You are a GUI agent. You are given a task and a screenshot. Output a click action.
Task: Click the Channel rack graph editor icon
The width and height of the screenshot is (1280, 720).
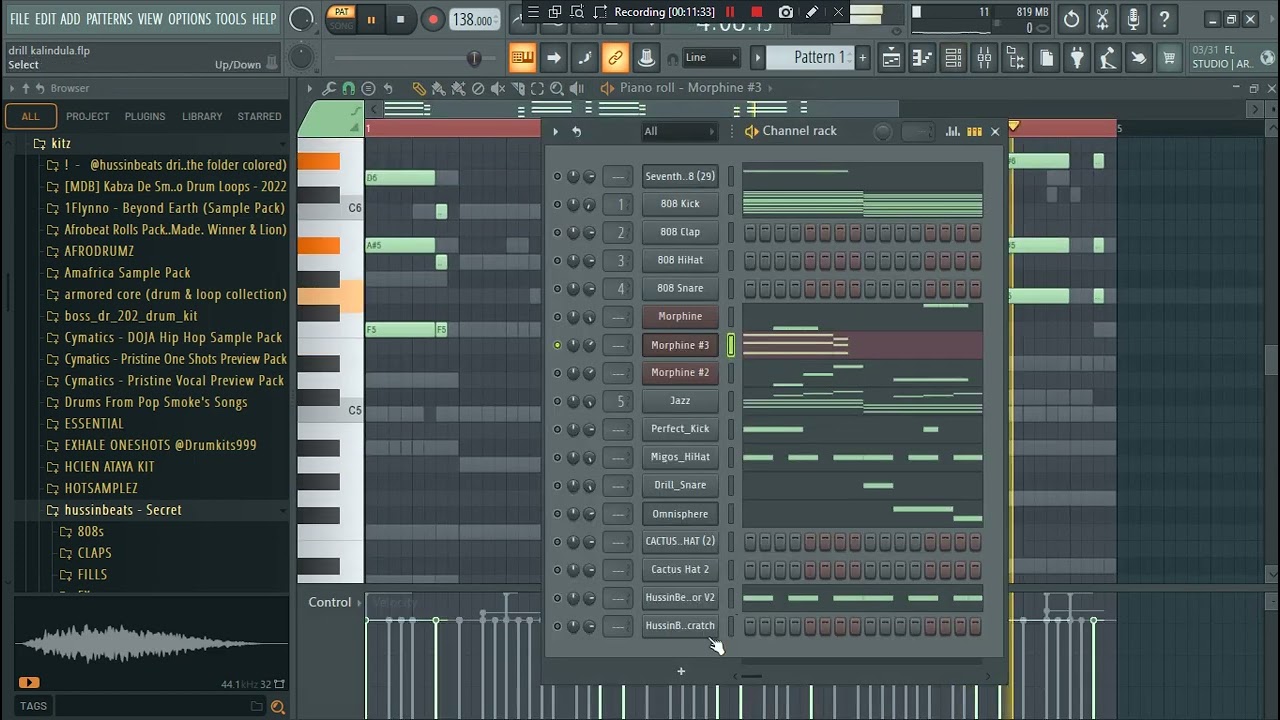[953, 131]
